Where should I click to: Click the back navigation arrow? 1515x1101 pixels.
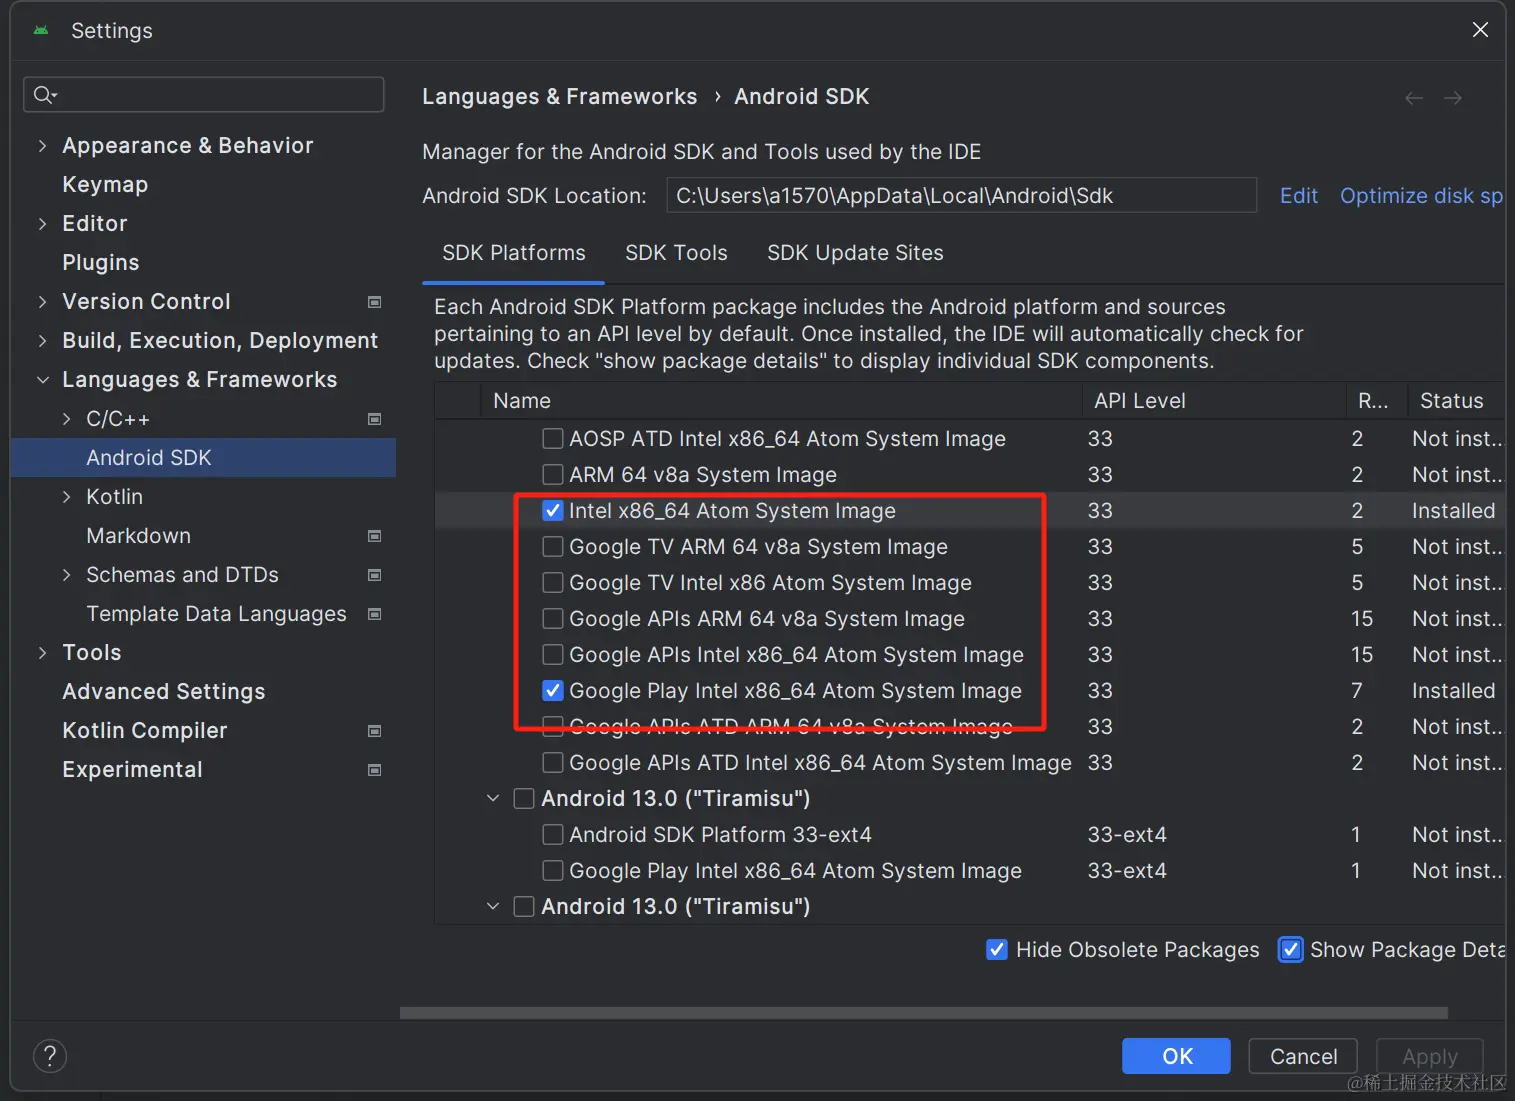click(1413, 97)
